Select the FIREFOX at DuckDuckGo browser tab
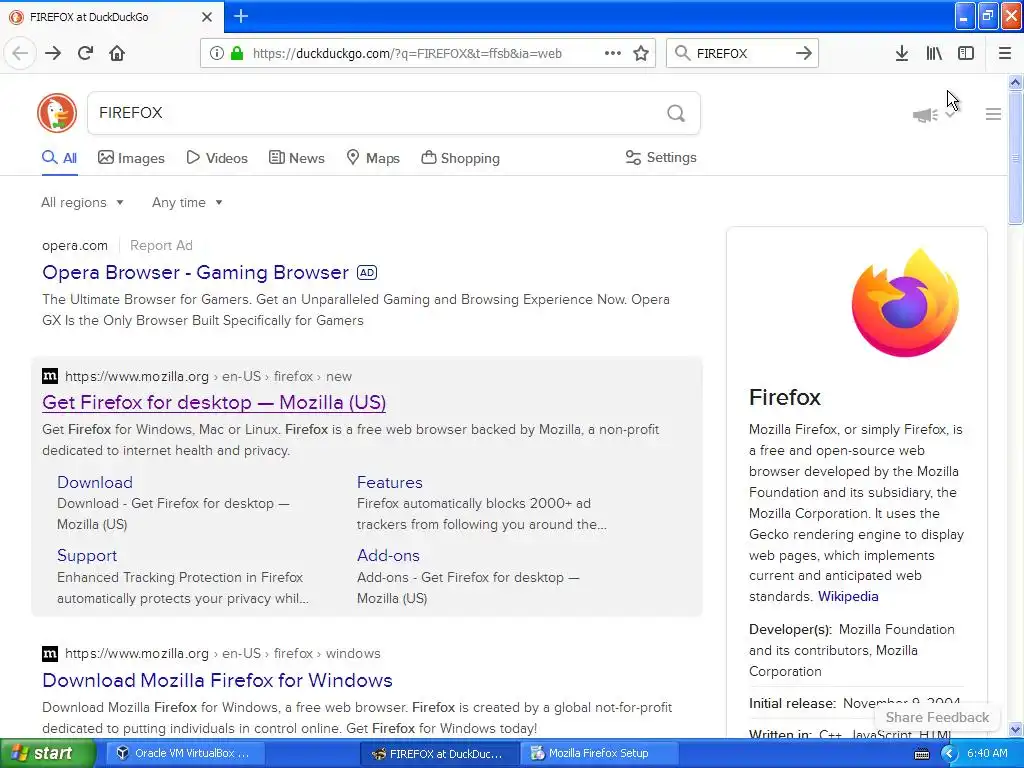This screenshot has width=1024, height=768. 111,17
